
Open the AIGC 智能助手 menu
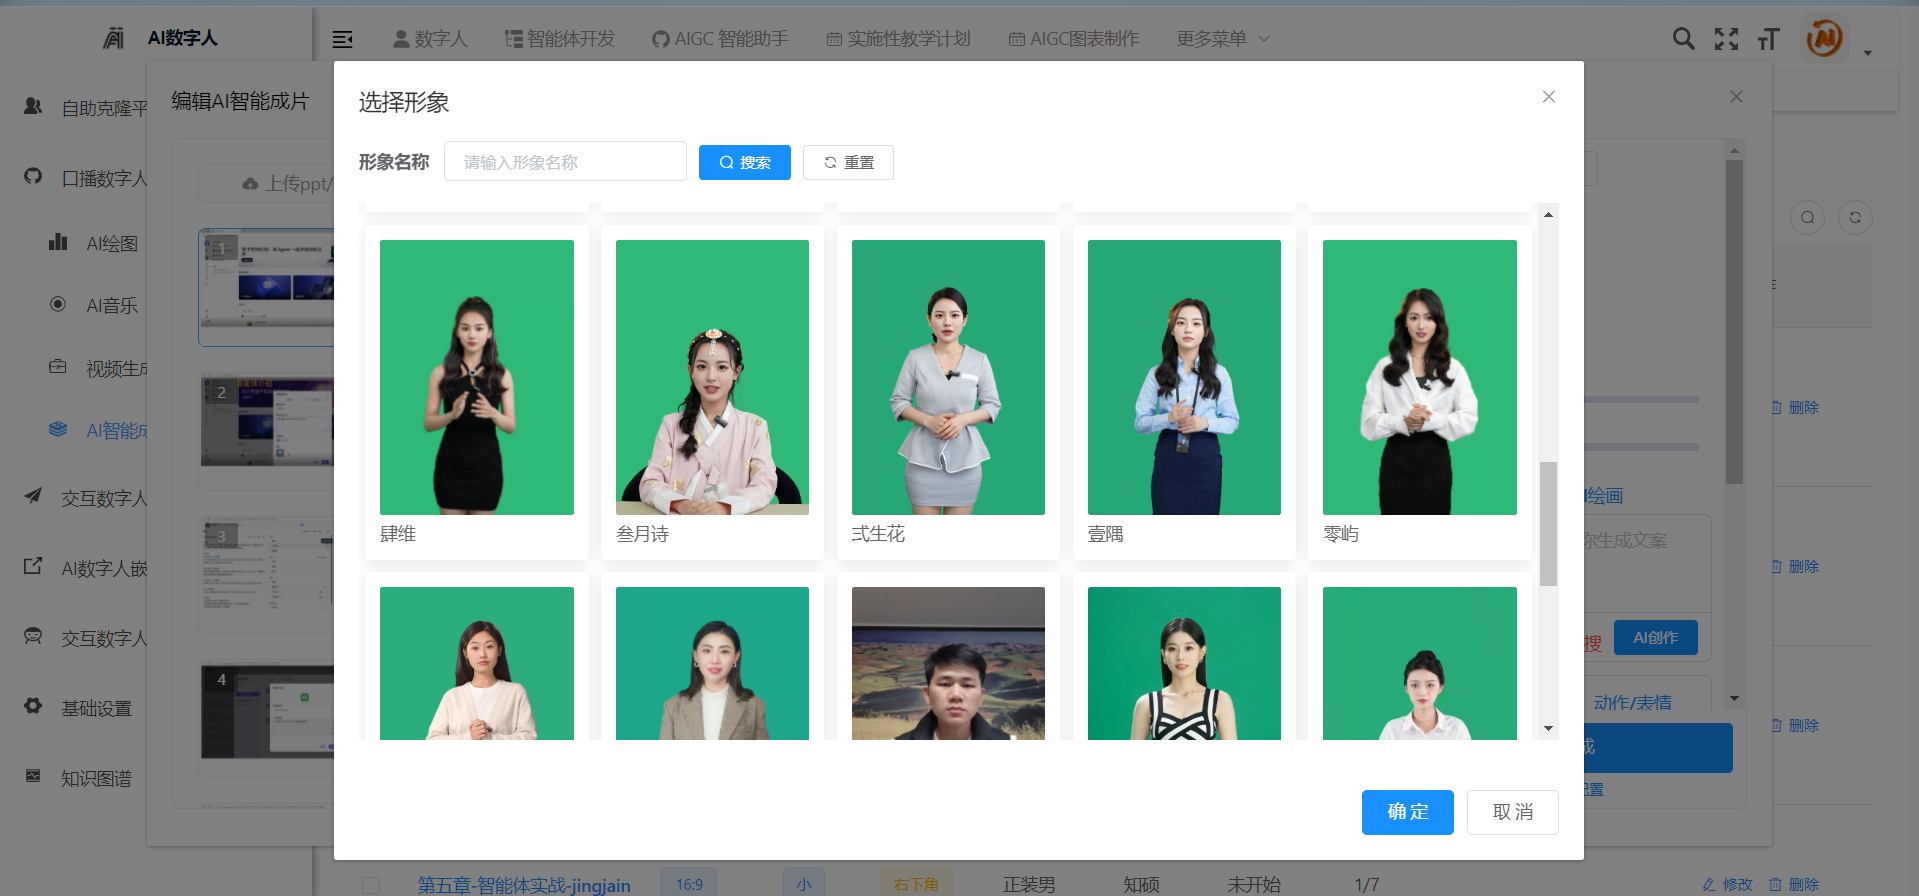720,39
